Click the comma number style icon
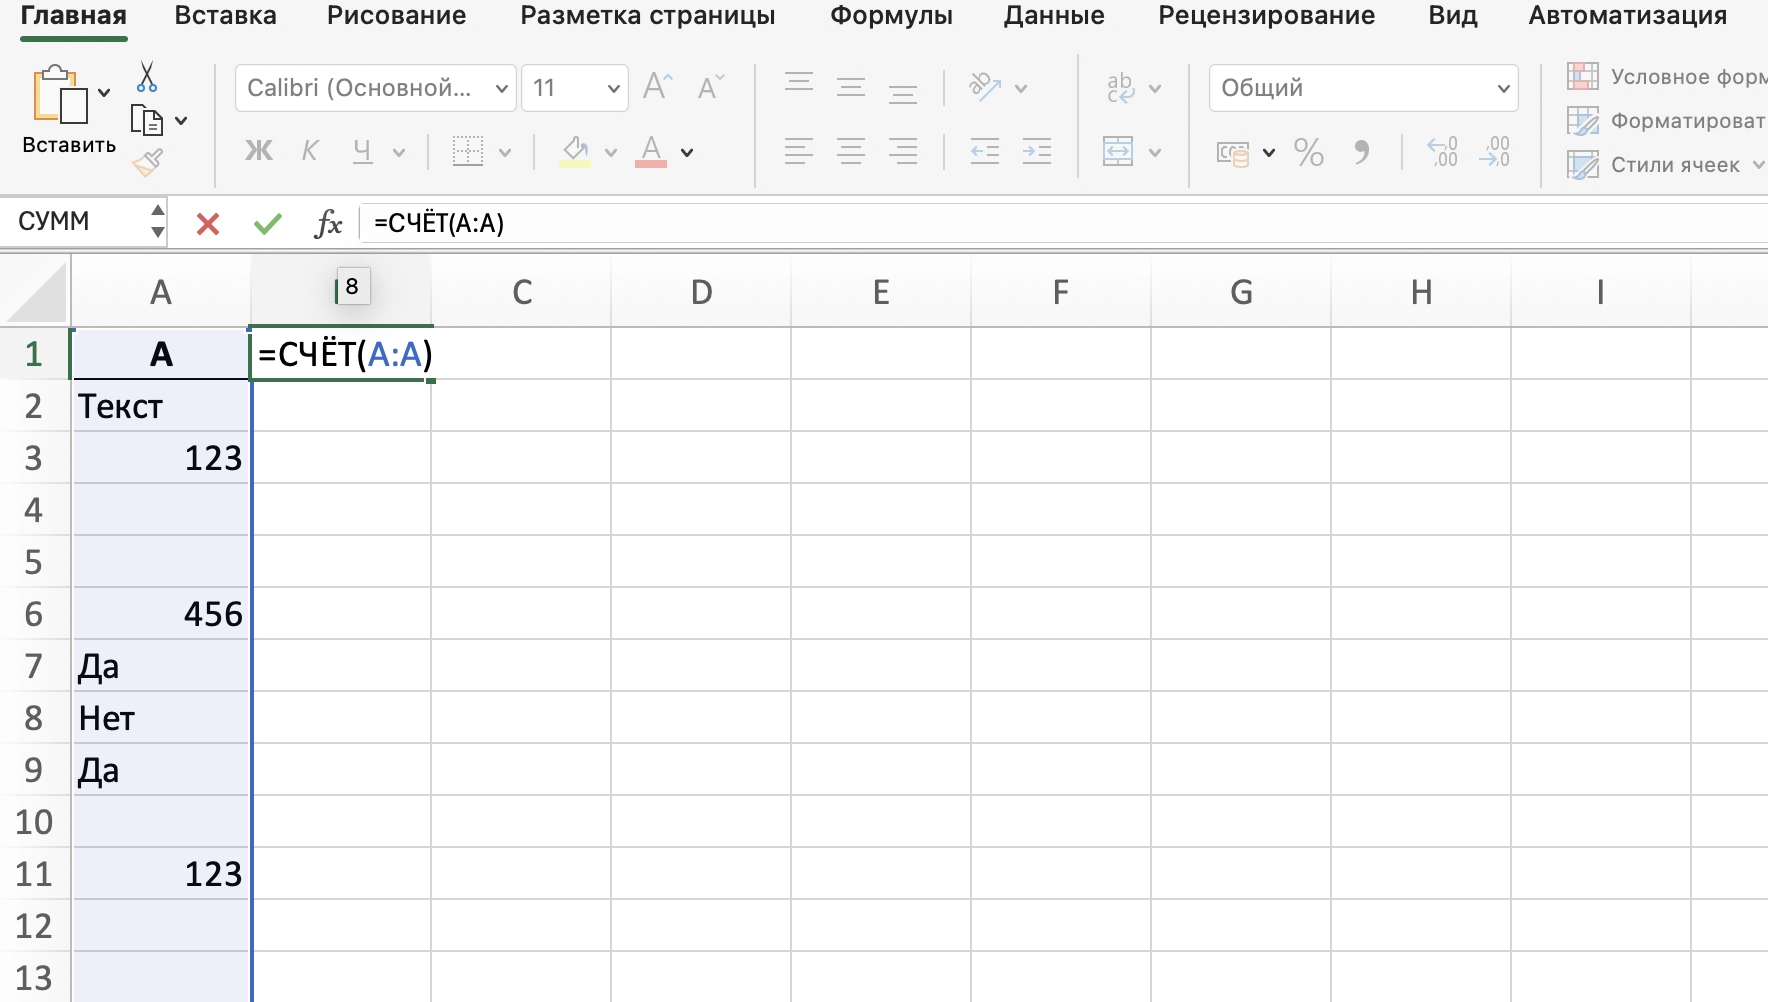Viewport: 1768px width, 1002px height. click(1364, 152)
